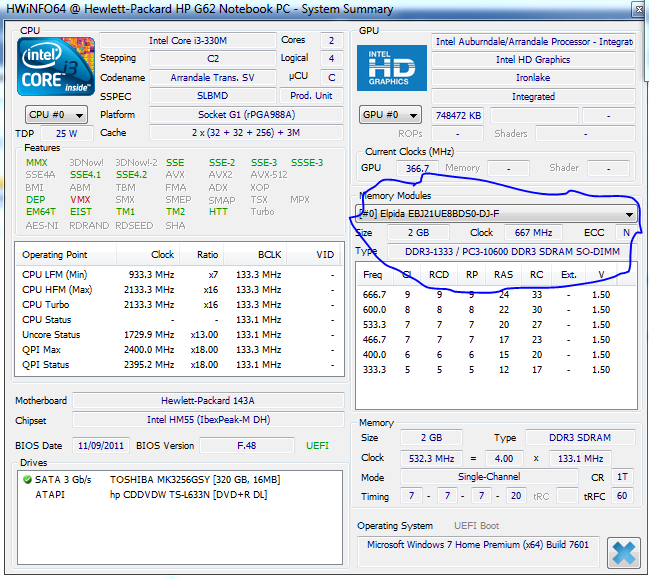Image resolution: width=649 pixels, height=580 pixels.
Task: Select the 666.7 frequency timing row
Action: pyautogui.click(x=496, y=295)
